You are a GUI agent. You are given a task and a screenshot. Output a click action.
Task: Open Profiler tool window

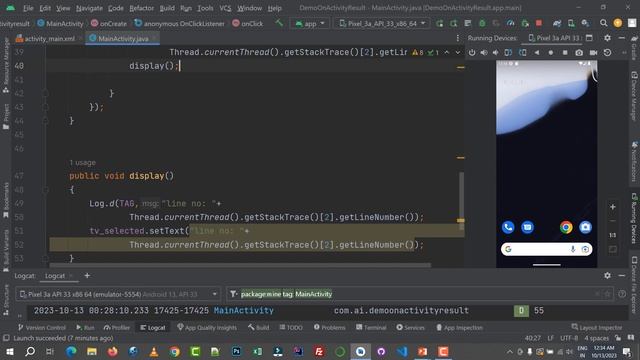(x=117, y=327)
